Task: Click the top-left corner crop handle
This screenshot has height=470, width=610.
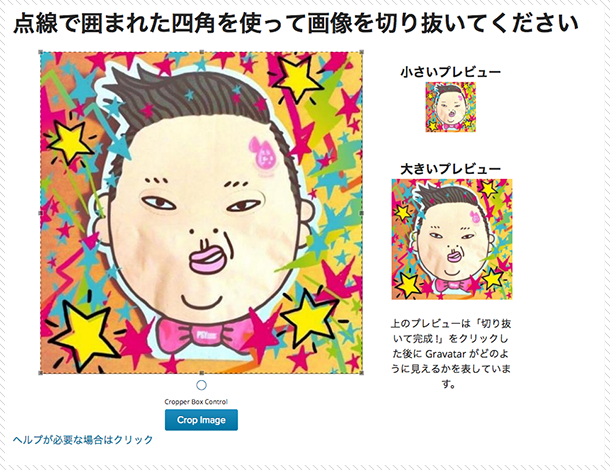Action: (40, 52)
